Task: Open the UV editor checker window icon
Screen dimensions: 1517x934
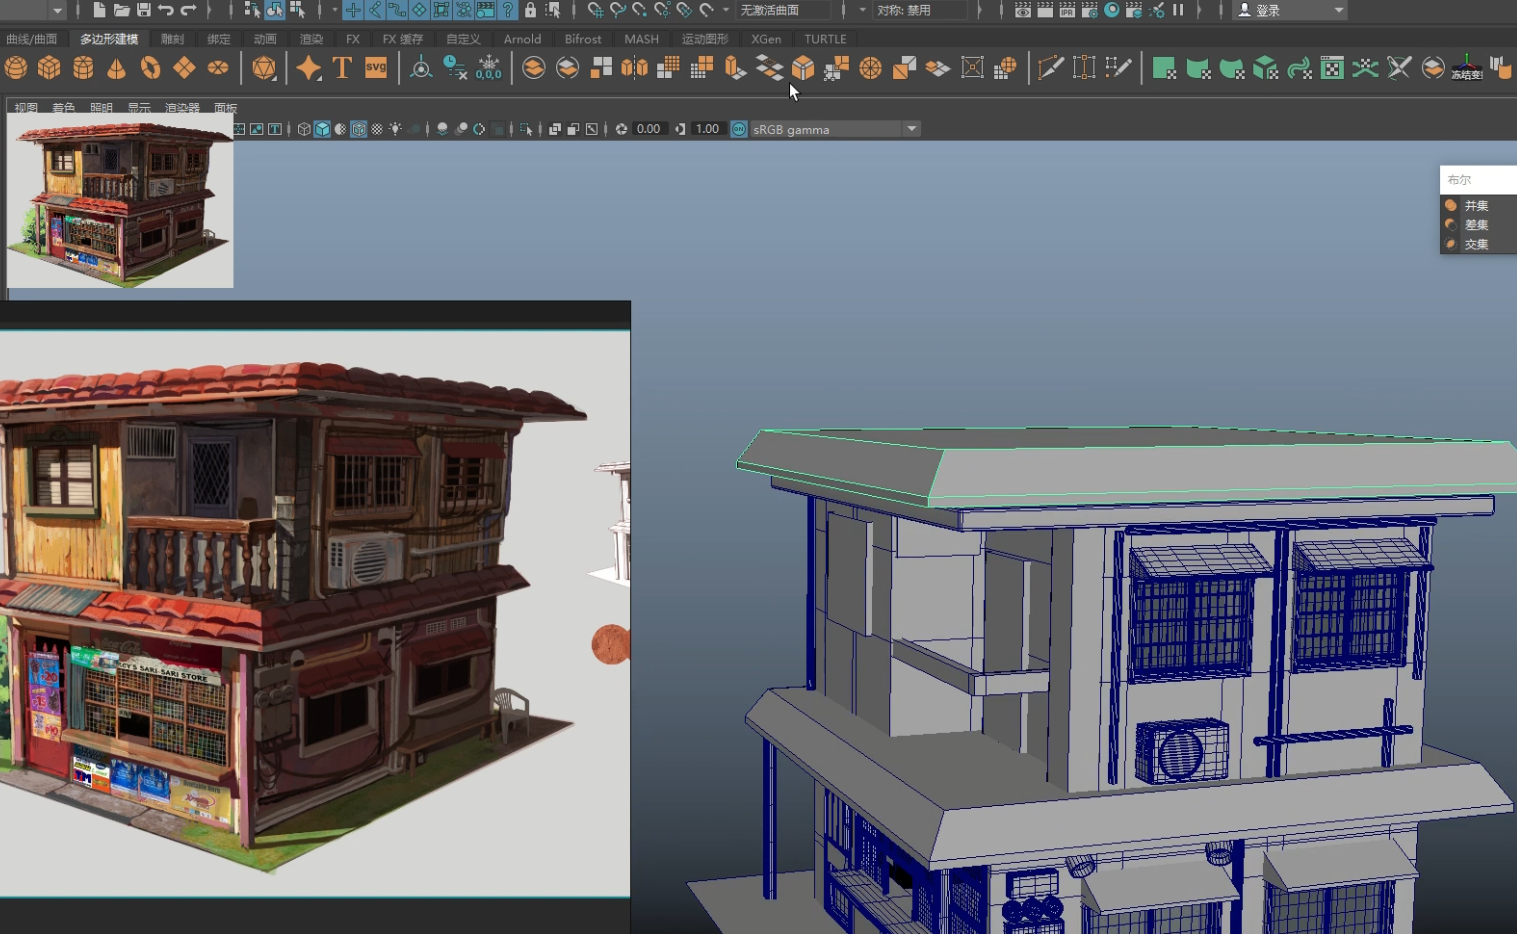Action: tap(1332, 68)
